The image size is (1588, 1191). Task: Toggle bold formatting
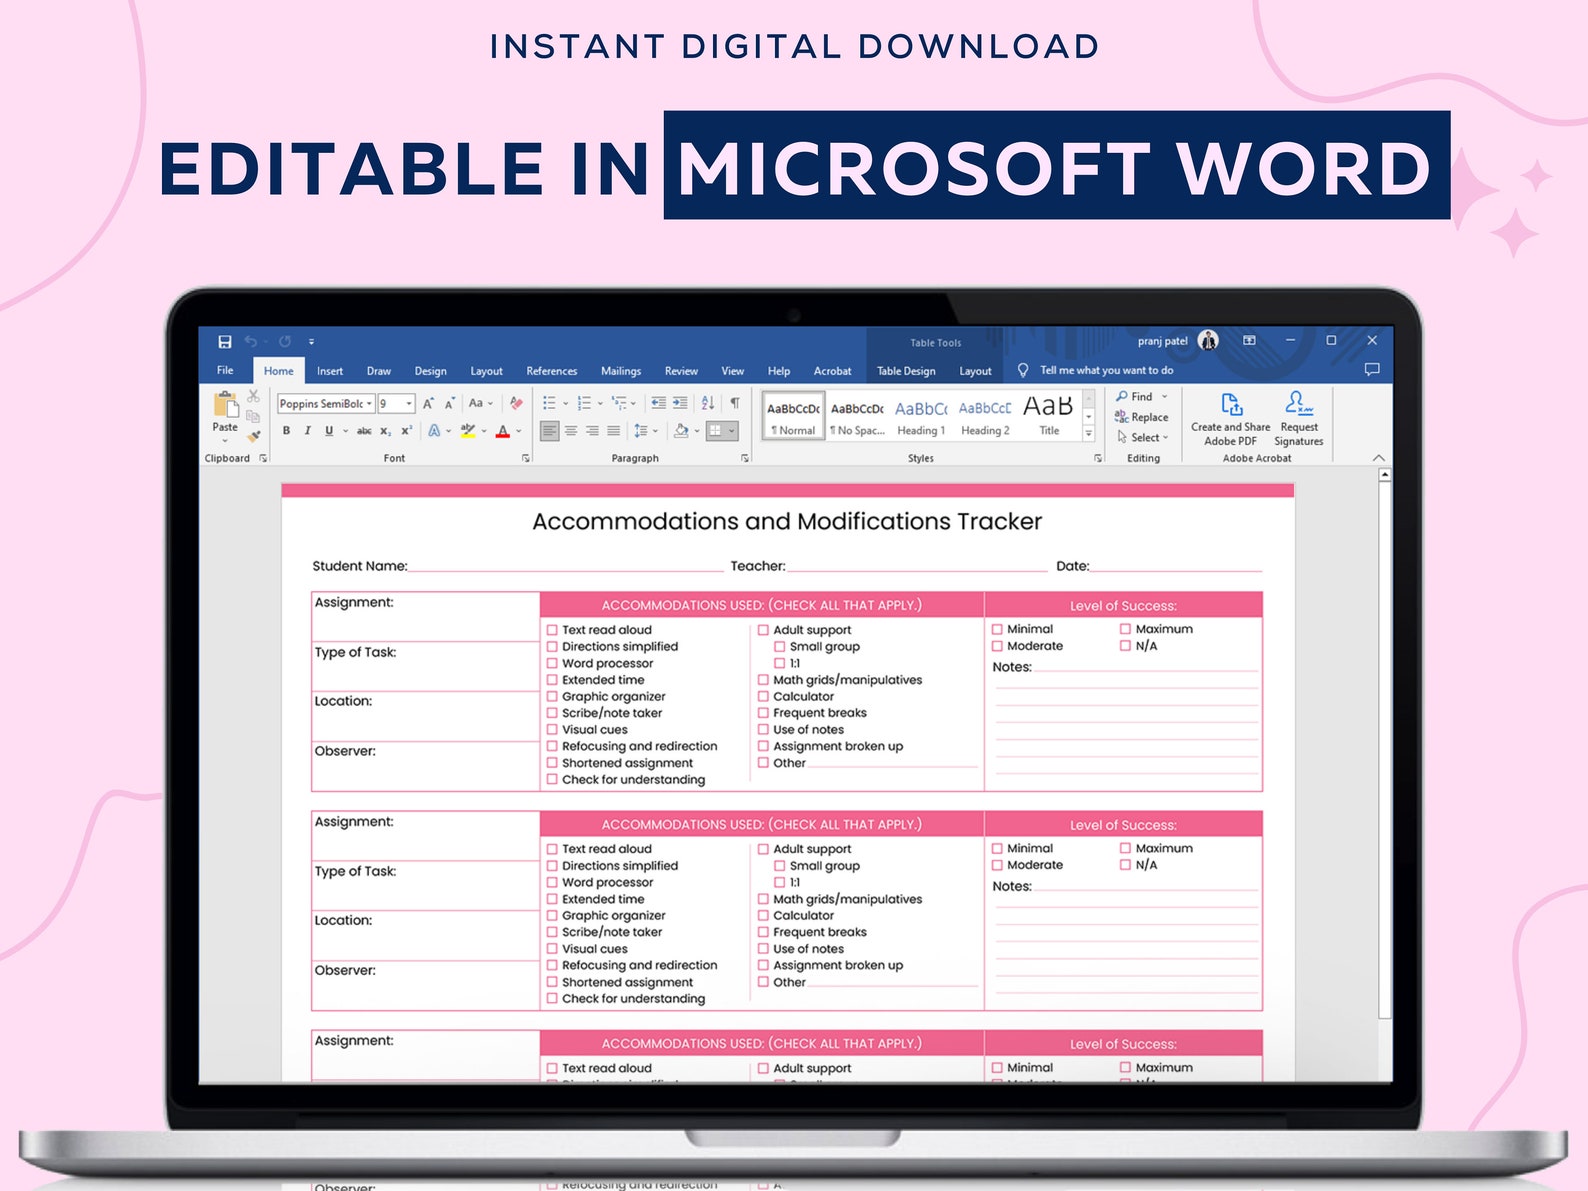(x=286, y=431)
